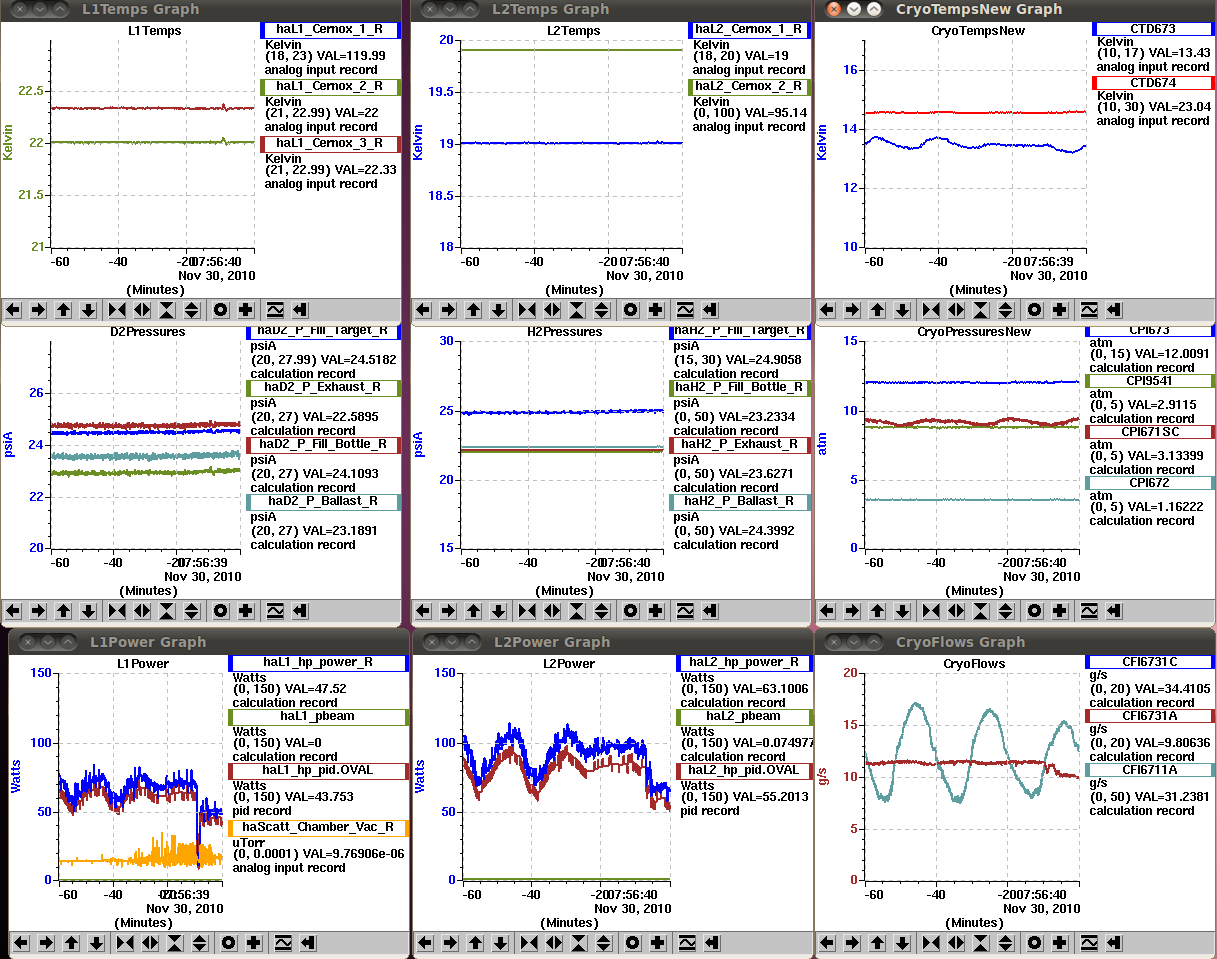1217x959 pixels.
Task: Select the haScatt_Chamber_Vac_R legend entry
Action: click(319, 828)
